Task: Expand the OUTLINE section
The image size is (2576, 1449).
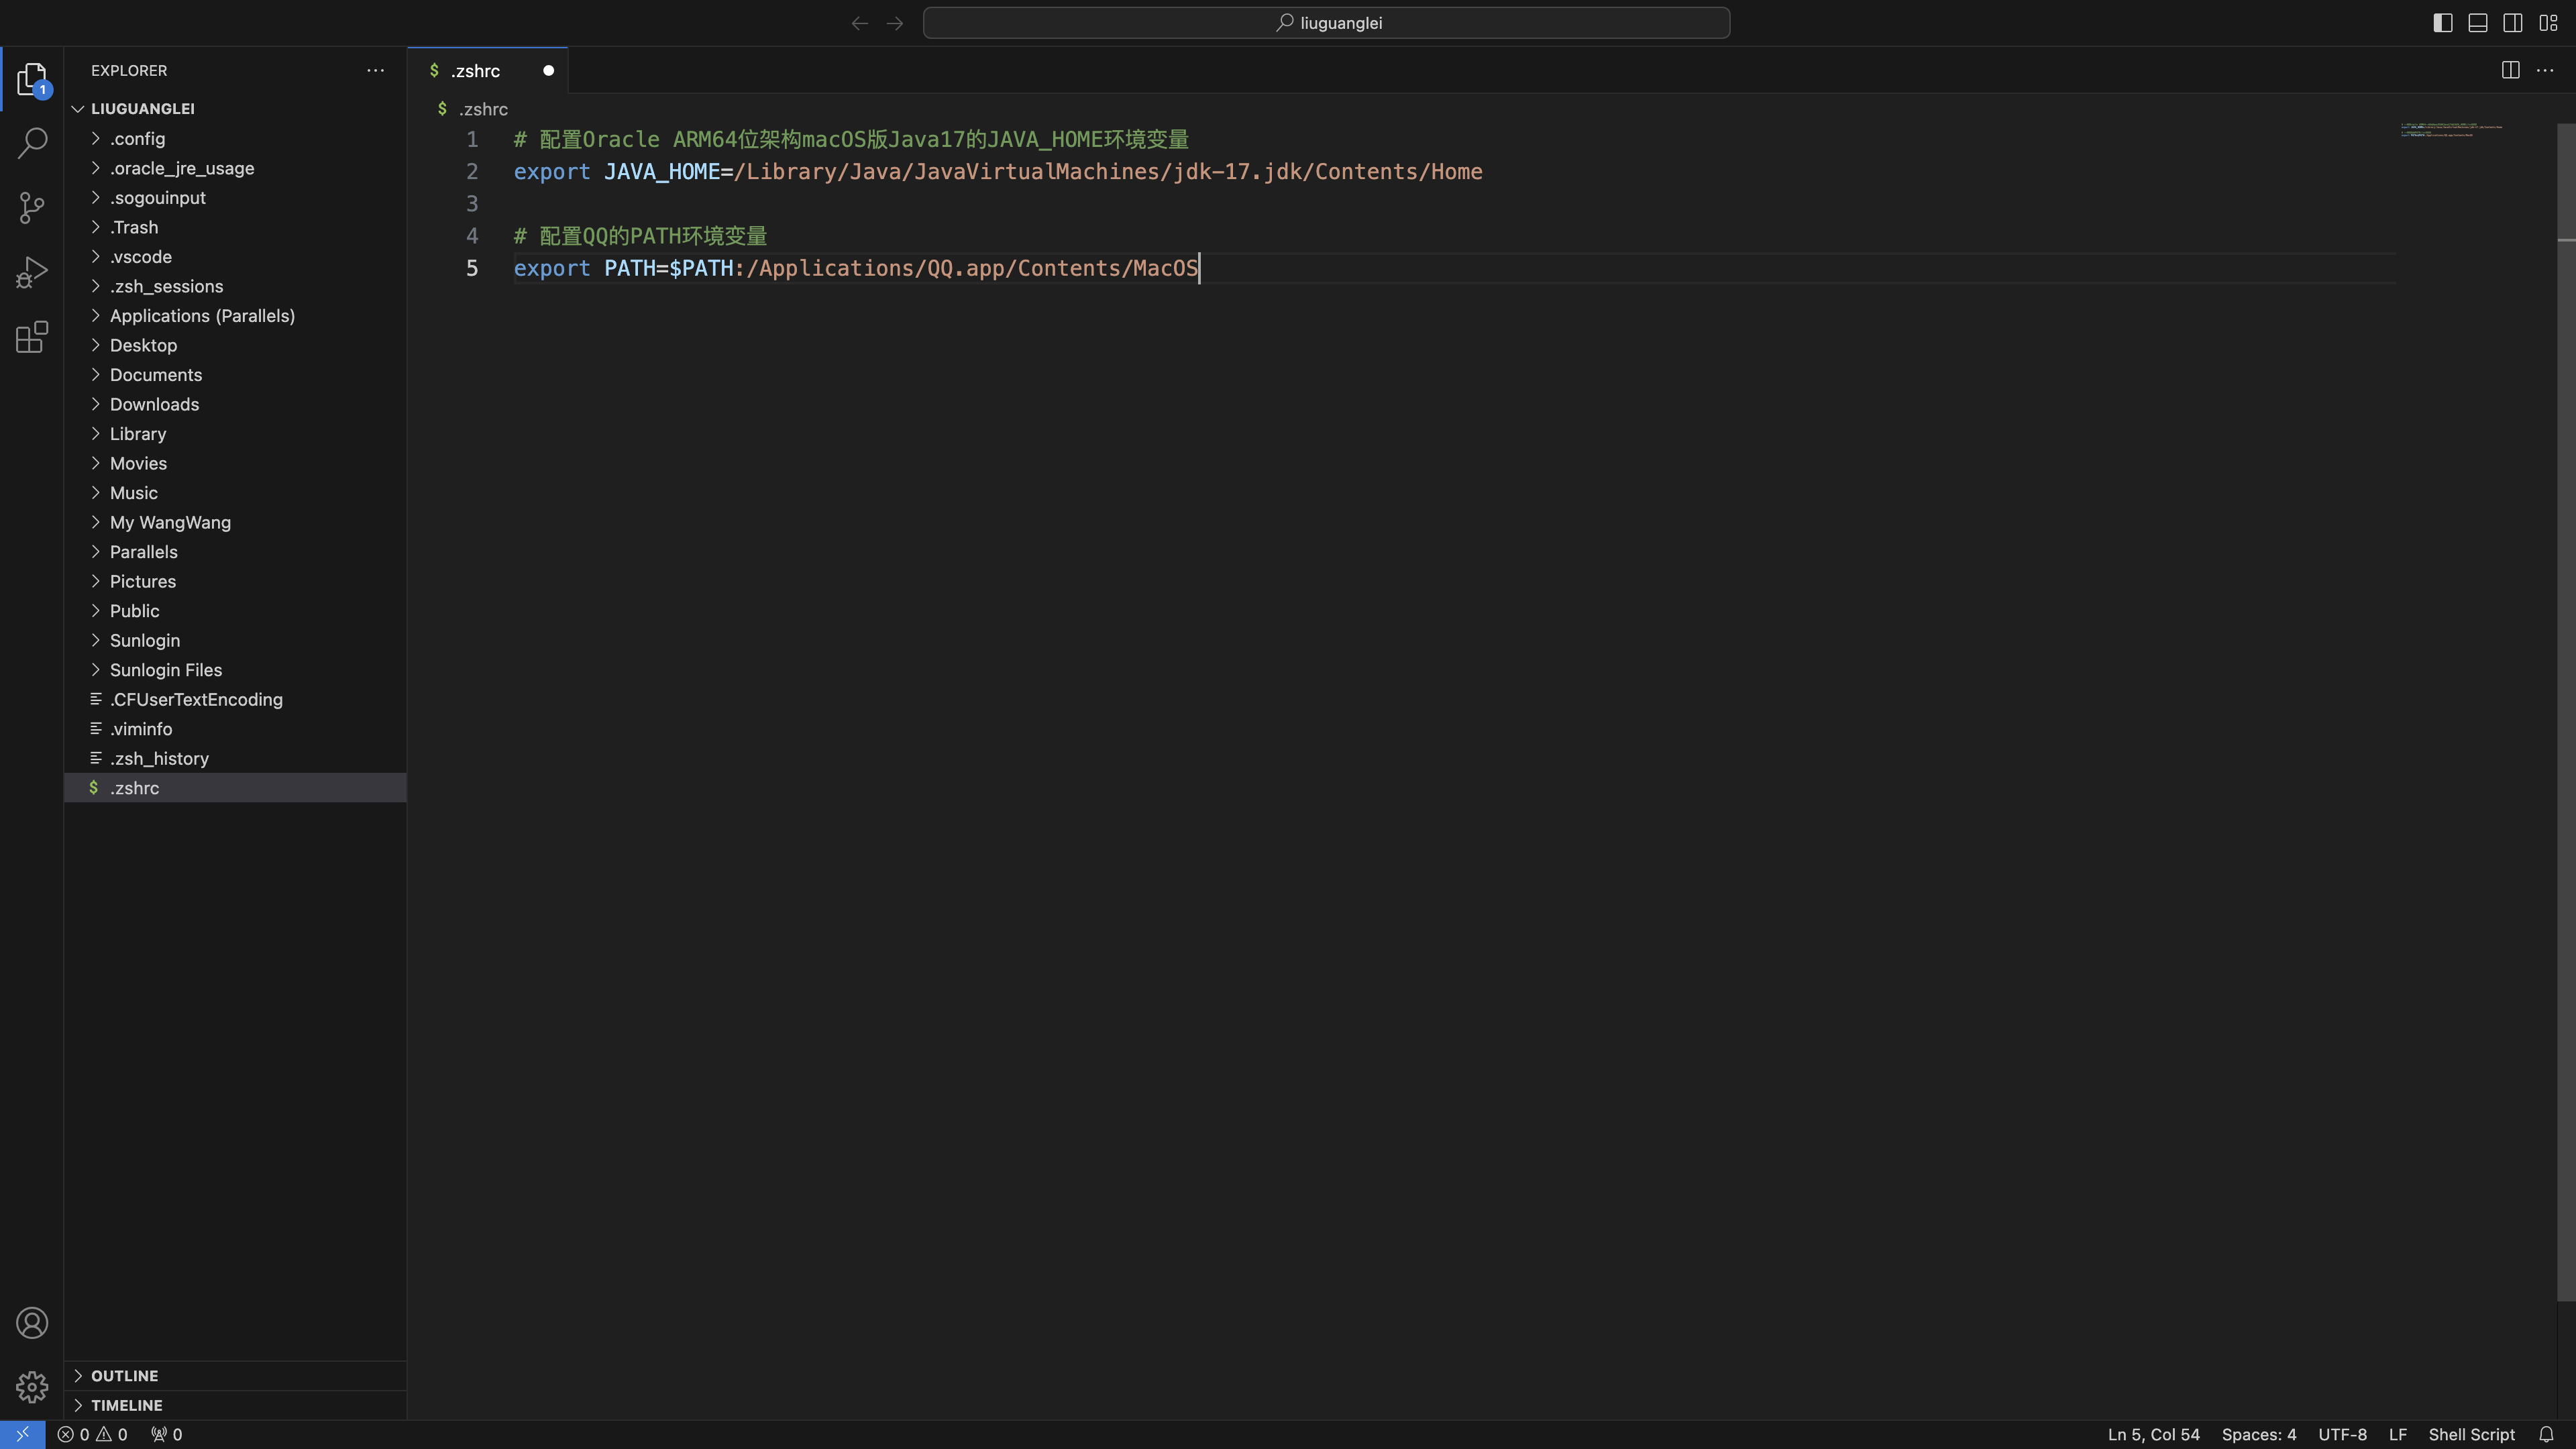Action: coord(235,1375)
